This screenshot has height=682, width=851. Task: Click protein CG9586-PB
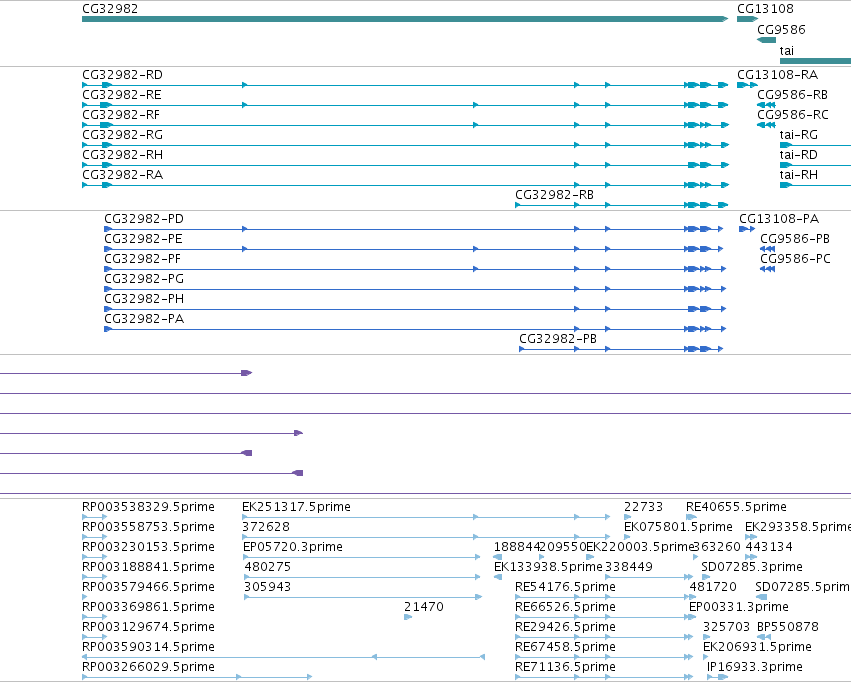[767, 249]
